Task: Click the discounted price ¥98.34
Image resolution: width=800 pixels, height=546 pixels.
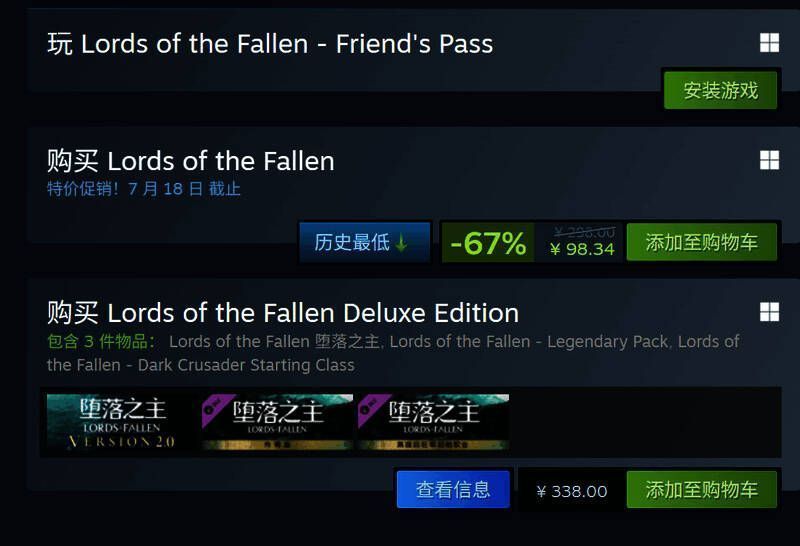Action: click(582, 249)
